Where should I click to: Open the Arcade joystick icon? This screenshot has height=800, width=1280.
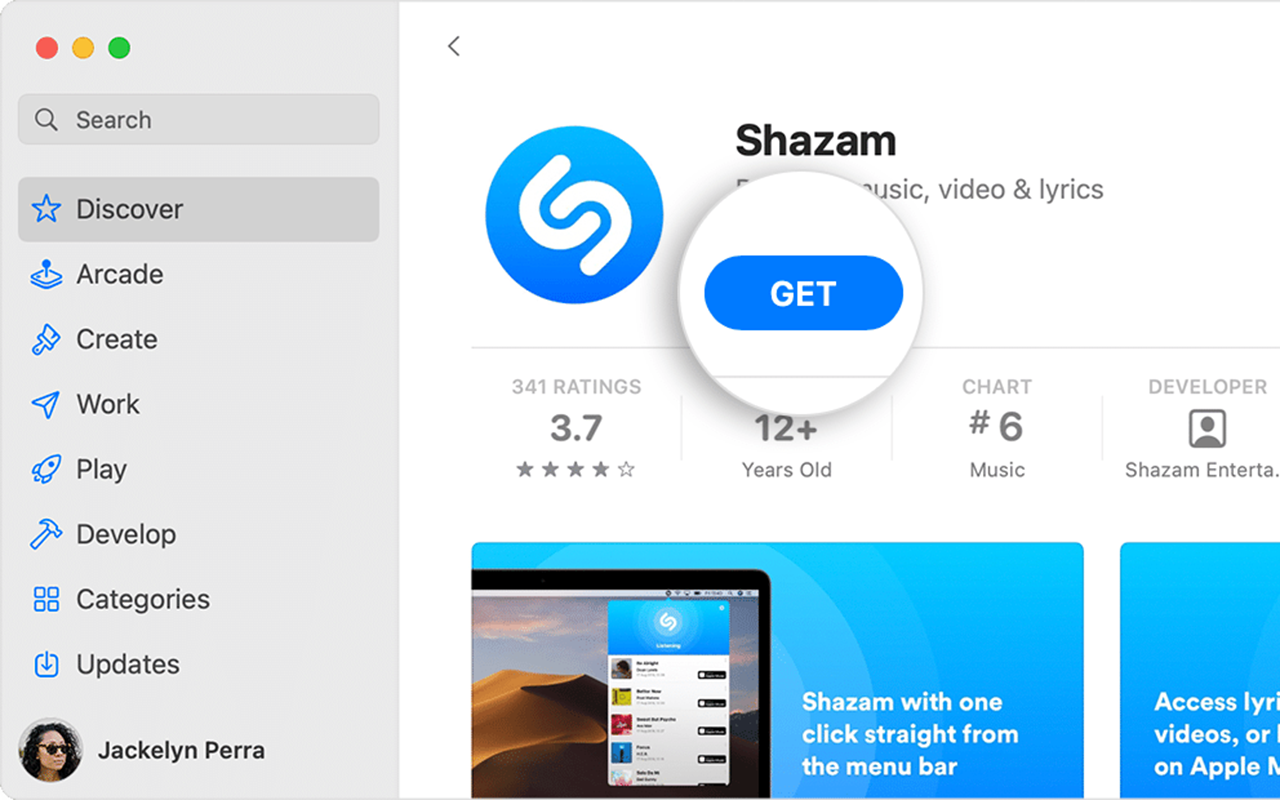pos(46,274)
